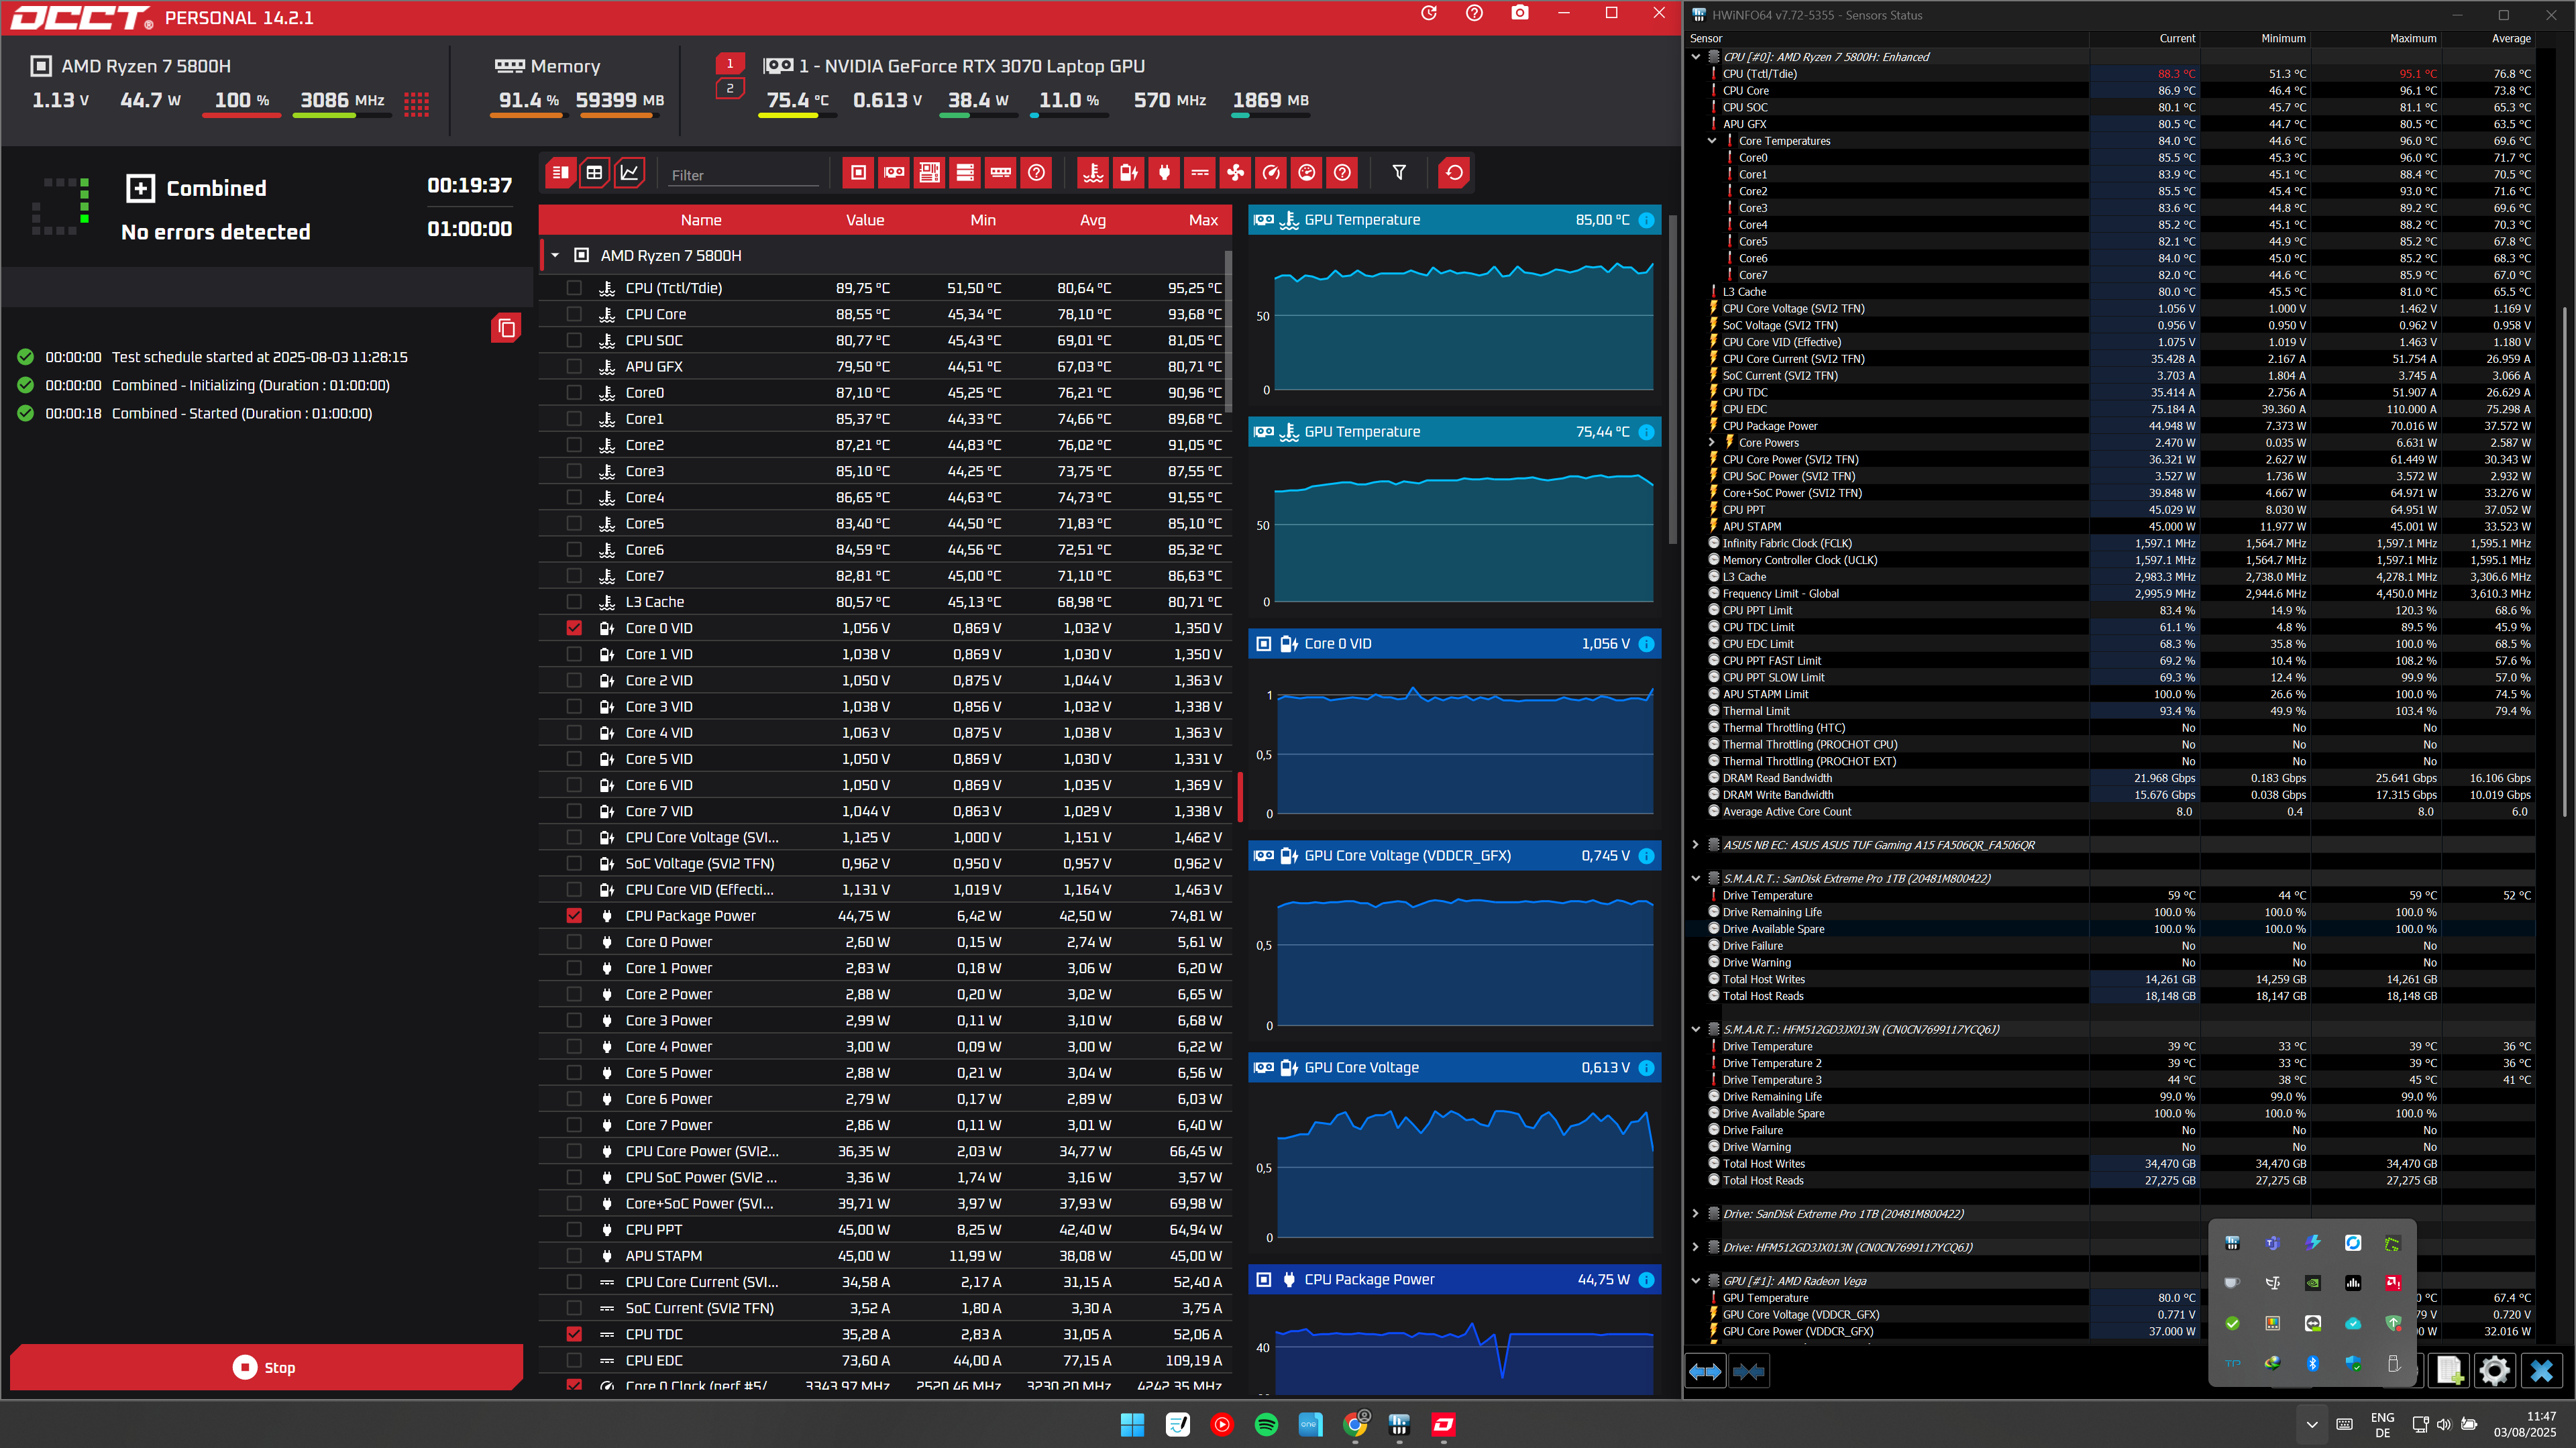Image resolution: width=2576 pixels, height=1448 pixels.
Task: Collapse GPU [#1] AMD Radeon Vega group
Action: (1696, 1281)
